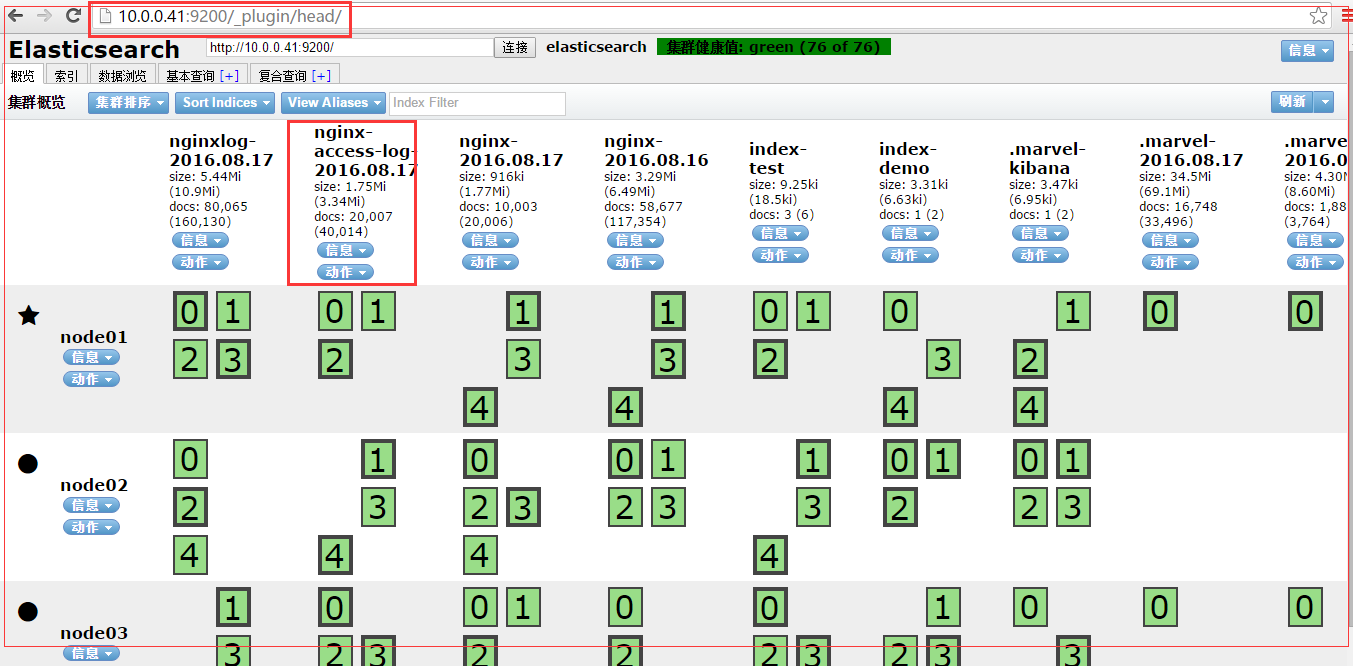Add a new 复合查询 tab via [+]
This screenshot has height=666, width=1353.
point(321,76)
